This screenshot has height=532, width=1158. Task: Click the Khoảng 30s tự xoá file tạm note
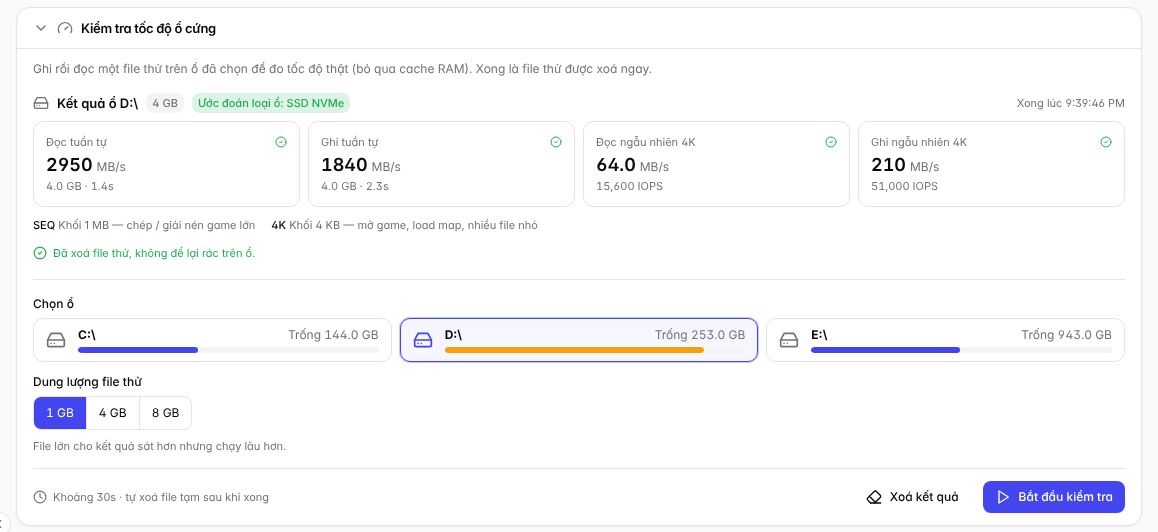[161, 497]
